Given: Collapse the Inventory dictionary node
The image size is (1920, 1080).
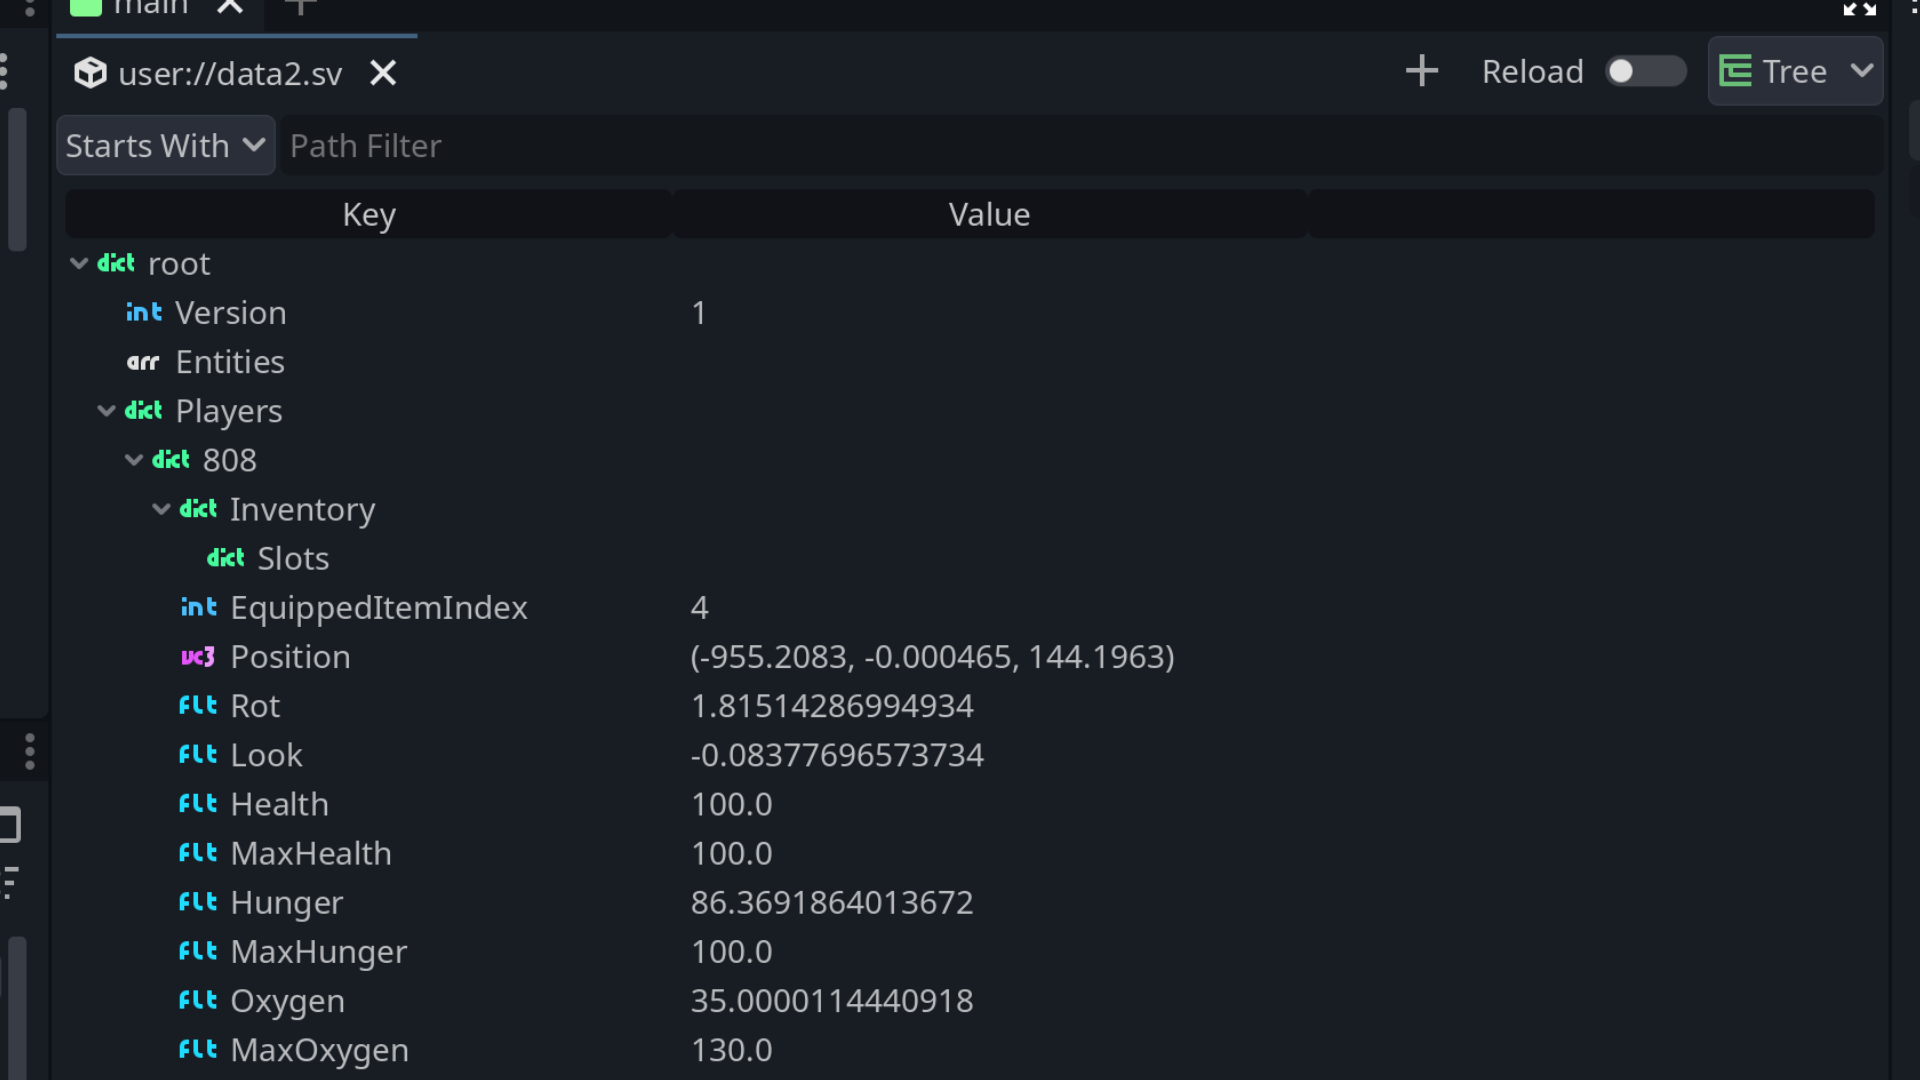Looking at the screenshot, I should (161, 509).
